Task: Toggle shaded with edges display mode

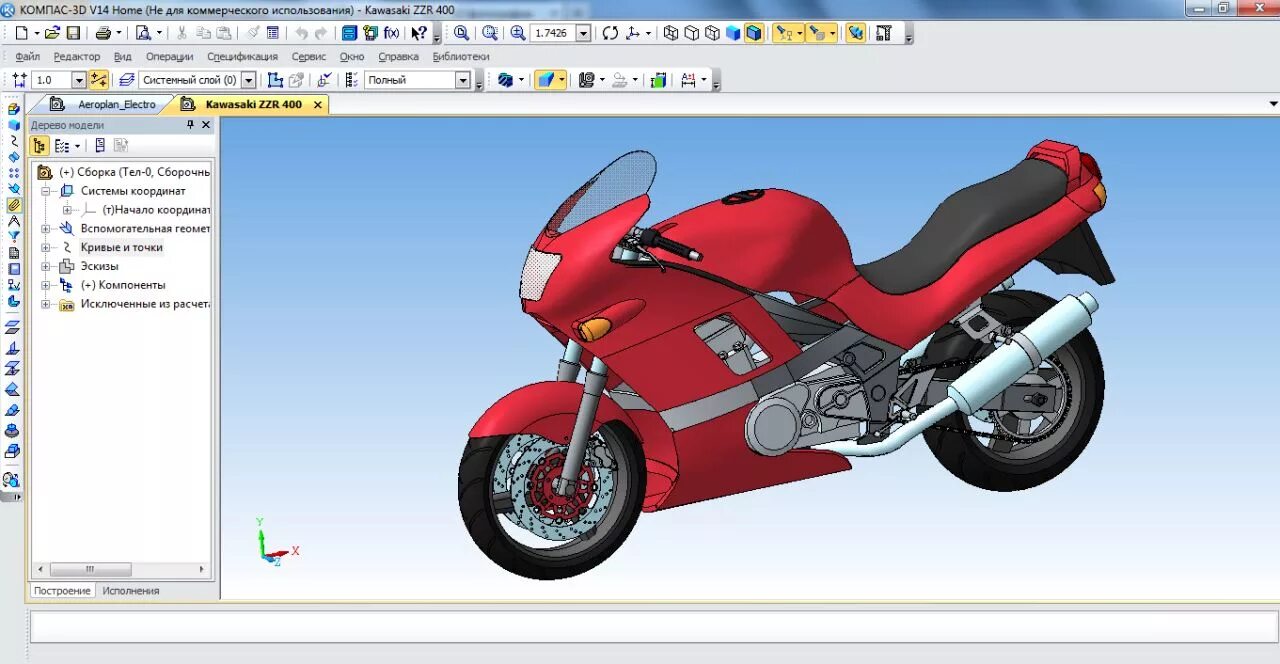Action: [x=754, y=33]
